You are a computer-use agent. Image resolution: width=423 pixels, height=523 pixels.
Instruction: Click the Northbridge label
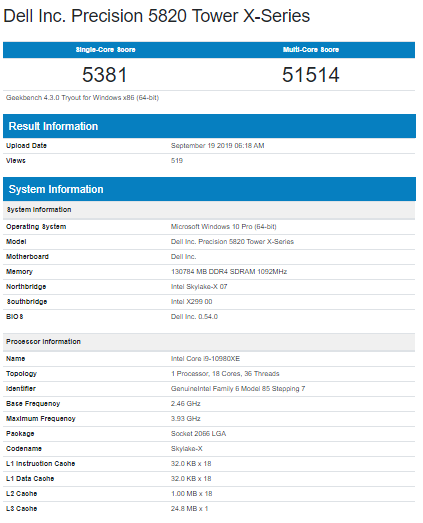26,287
